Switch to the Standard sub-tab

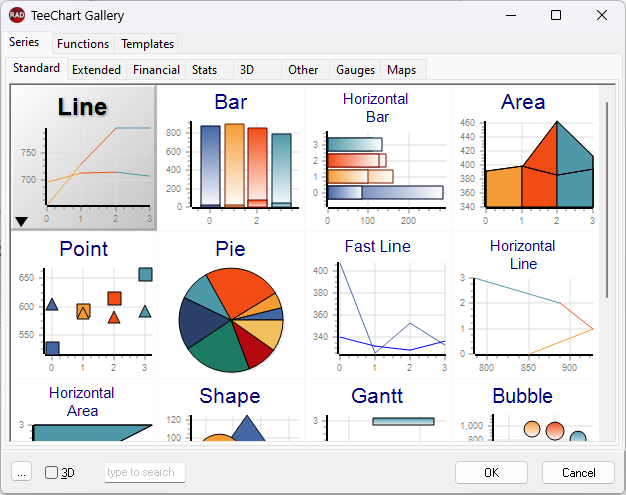click(x=36, y=68)
